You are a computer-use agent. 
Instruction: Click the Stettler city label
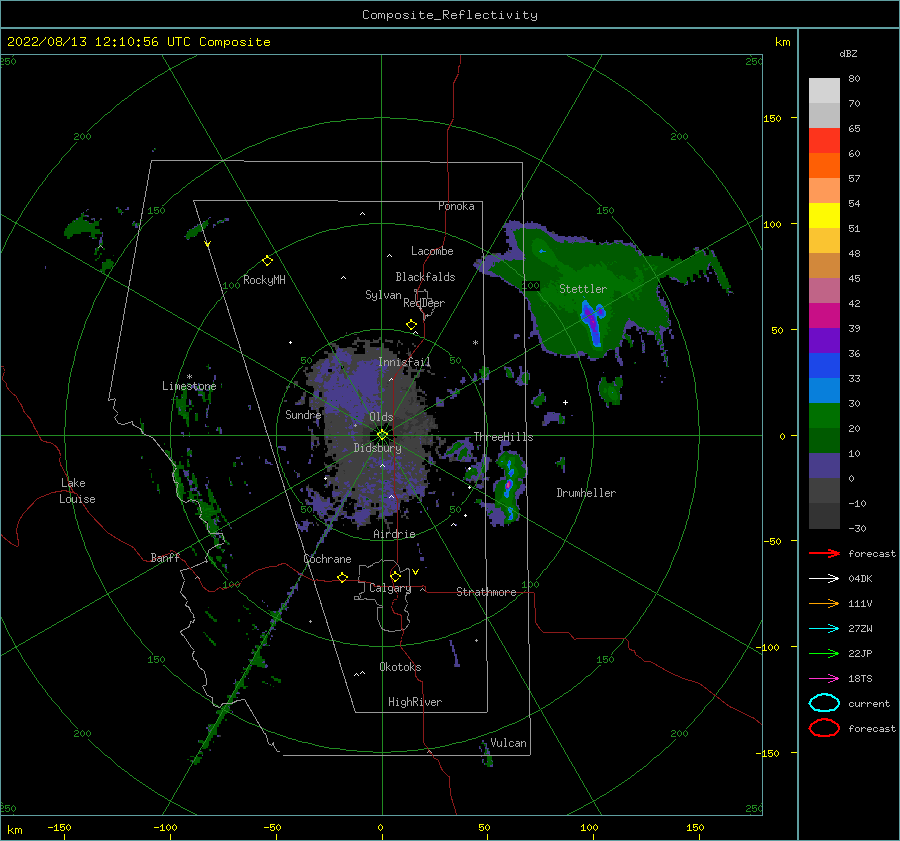tap(583, 289)
